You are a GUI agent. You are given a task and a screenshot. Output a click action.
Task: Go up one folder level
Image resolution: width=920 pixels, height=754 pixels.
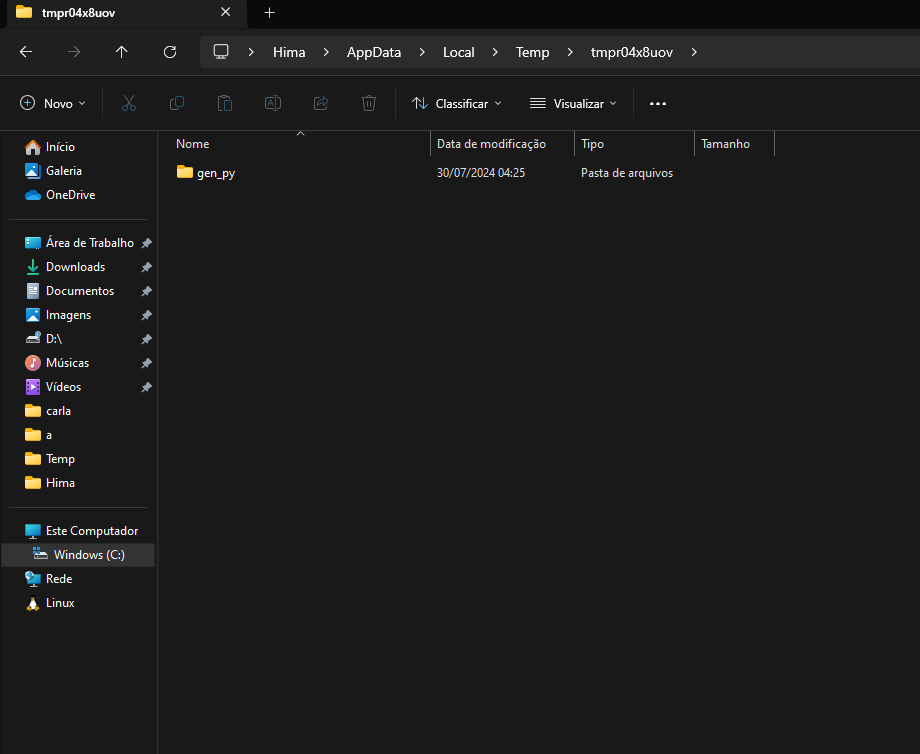121,52
